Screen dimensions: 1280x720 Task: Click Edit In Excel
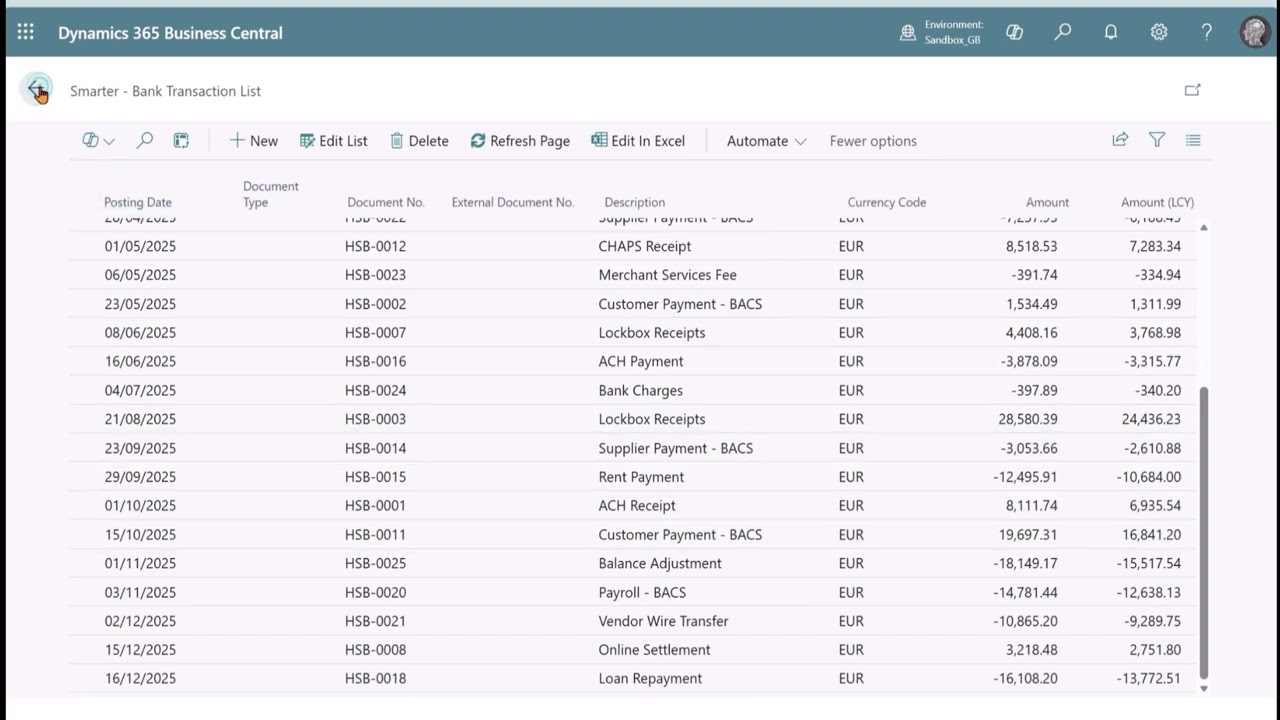coord(638,141)
